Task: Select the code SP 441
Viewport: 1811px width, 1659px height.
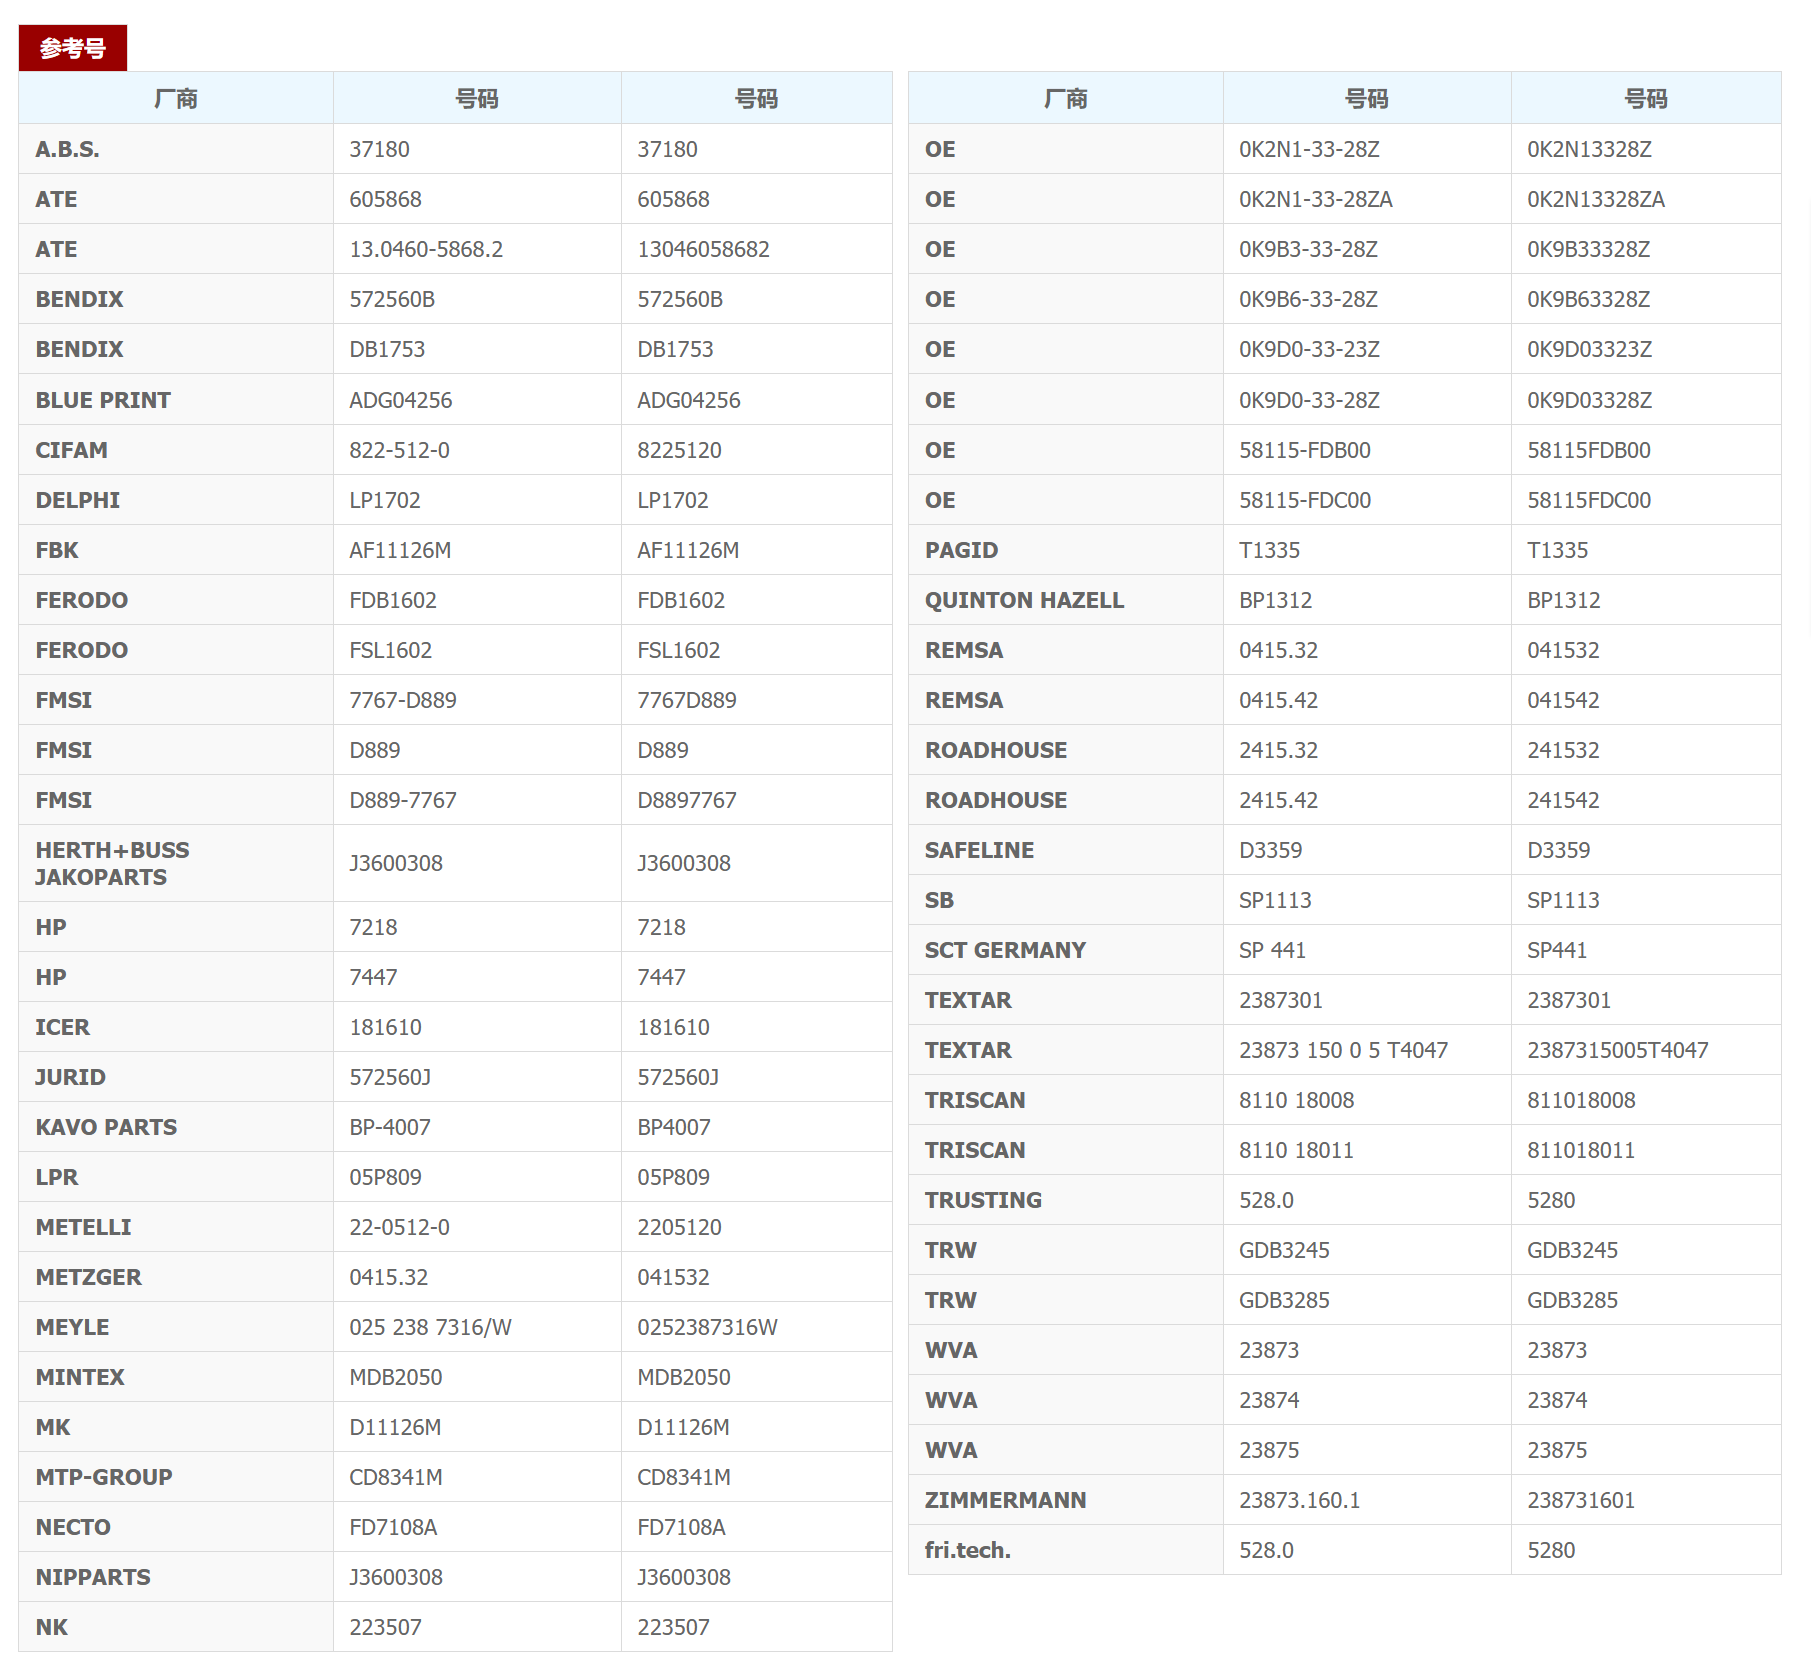Action: coord(1272,950)
